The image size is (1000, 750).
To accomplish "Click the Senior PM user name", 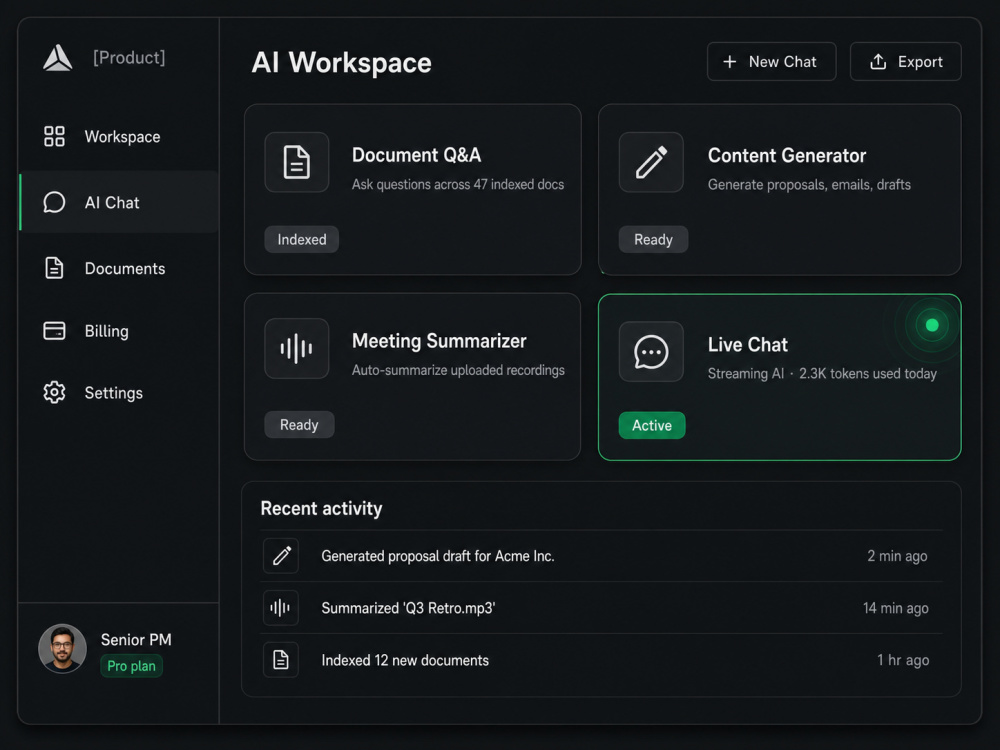I will [x=136, y=640].
